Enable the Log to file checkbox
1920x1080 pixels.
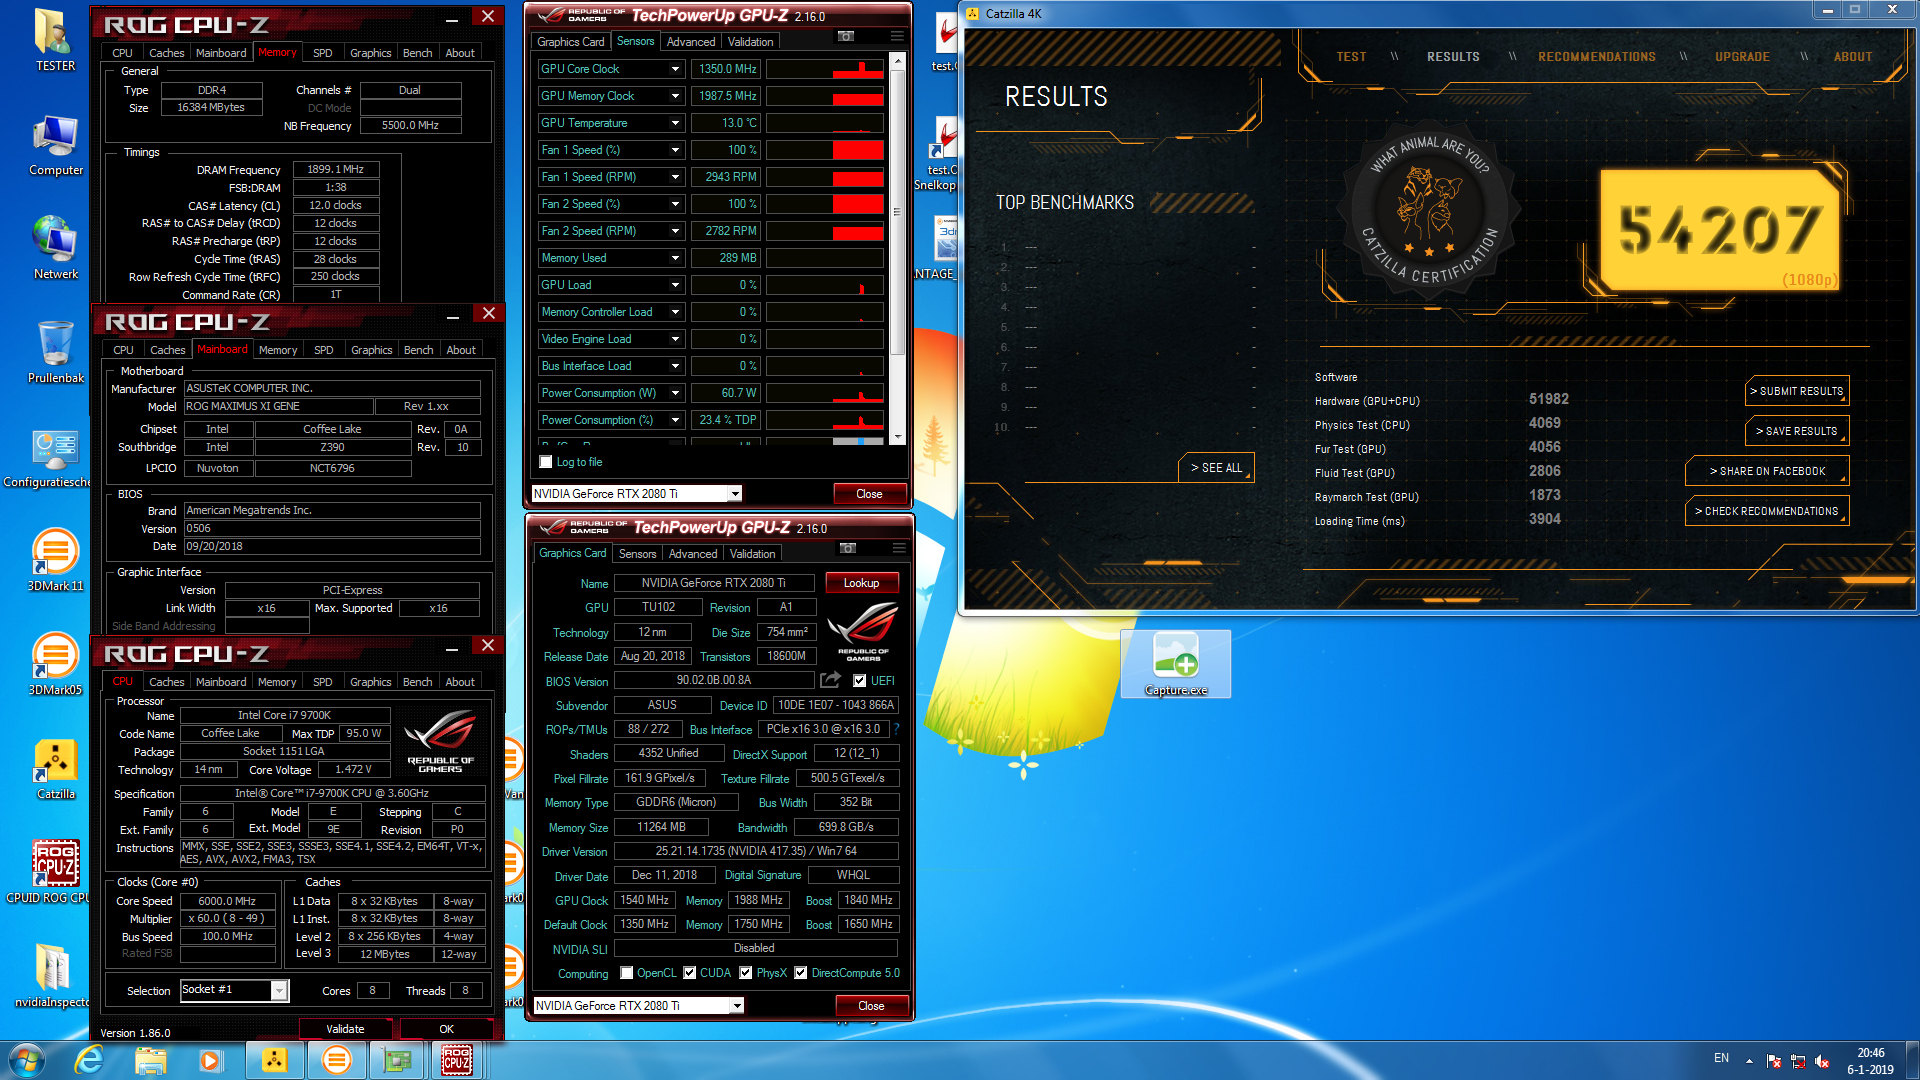click(546, 462)
